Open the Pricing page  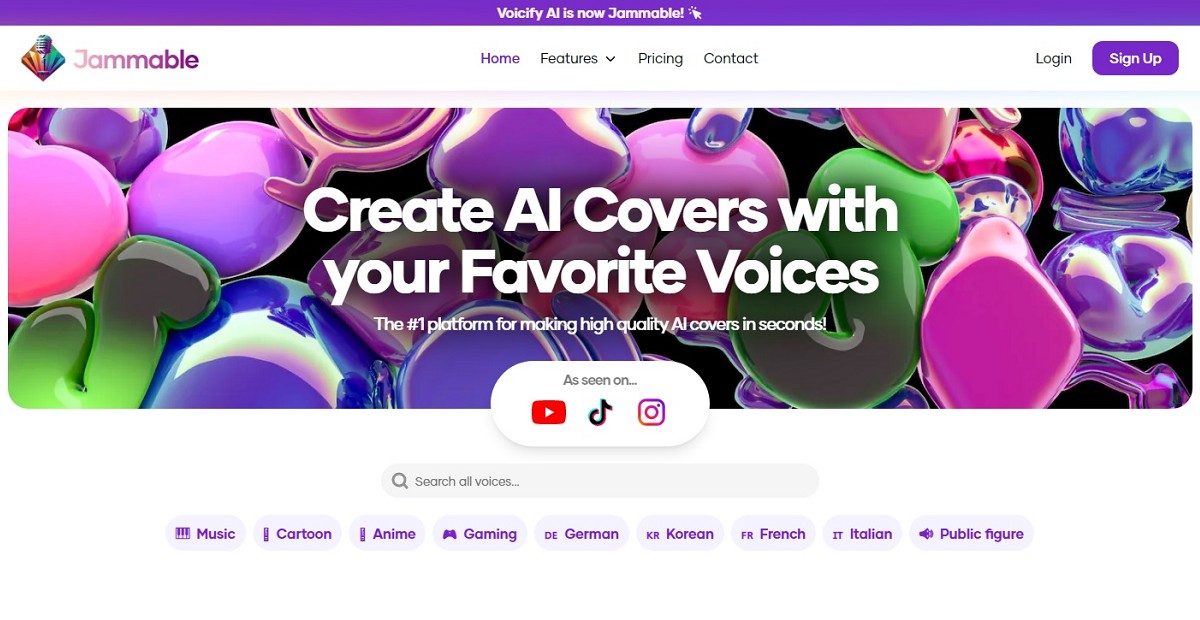coord(660,58)
